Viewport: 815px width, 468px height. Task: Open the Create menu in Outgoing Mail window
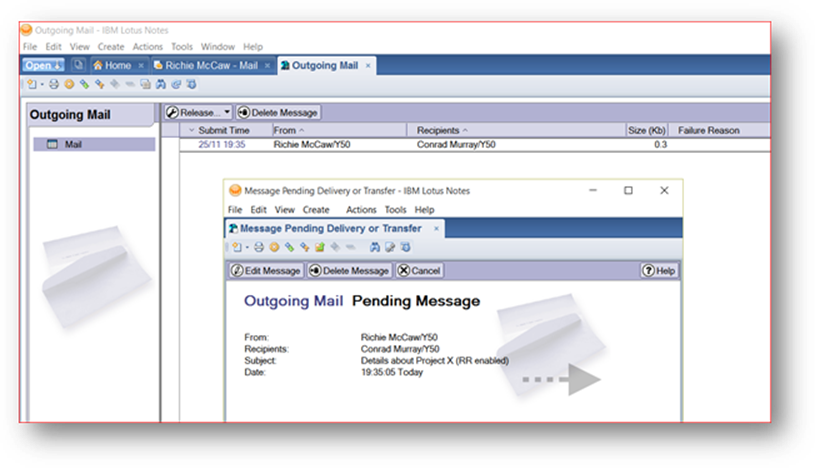(x=111, y=47)
